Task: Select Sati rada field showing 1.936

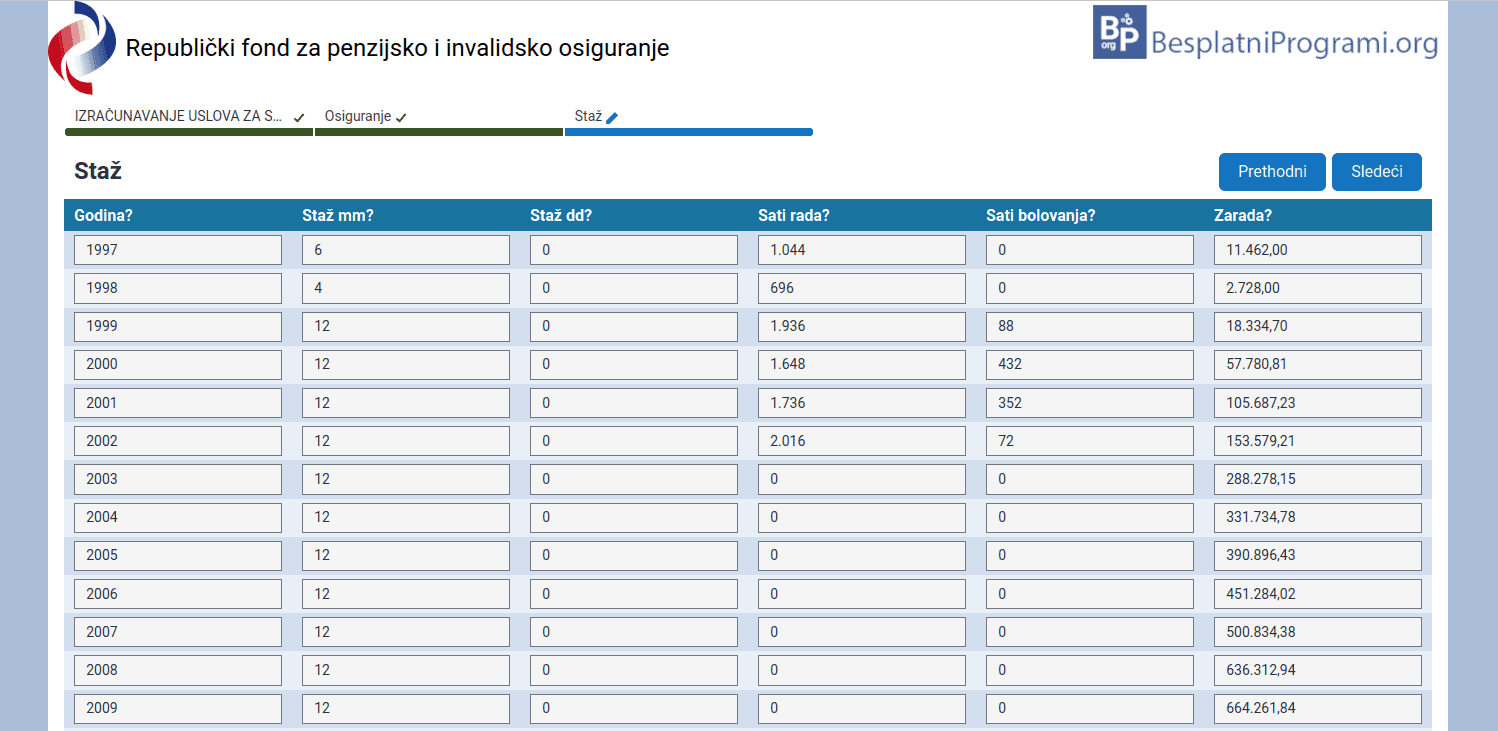Action: (862, 326)
